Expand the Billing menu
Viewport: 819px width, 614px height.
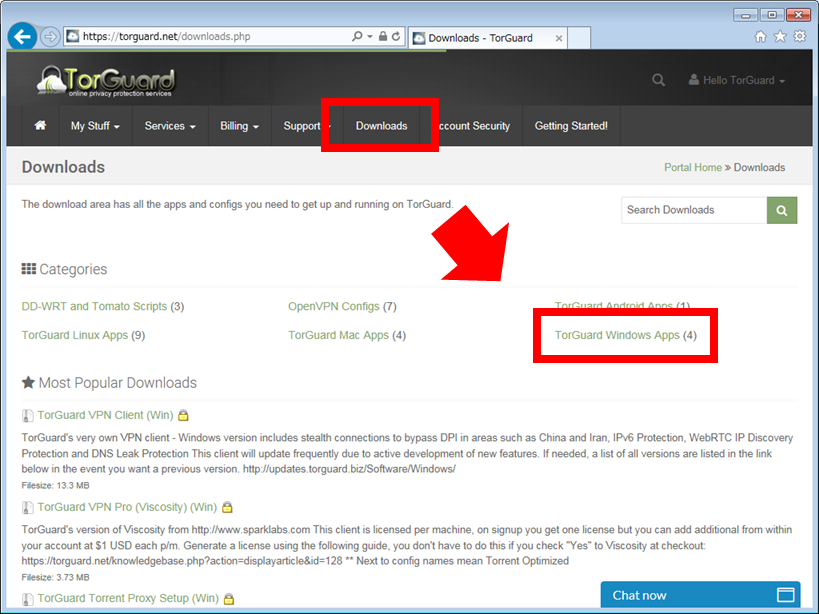(240, 126)
